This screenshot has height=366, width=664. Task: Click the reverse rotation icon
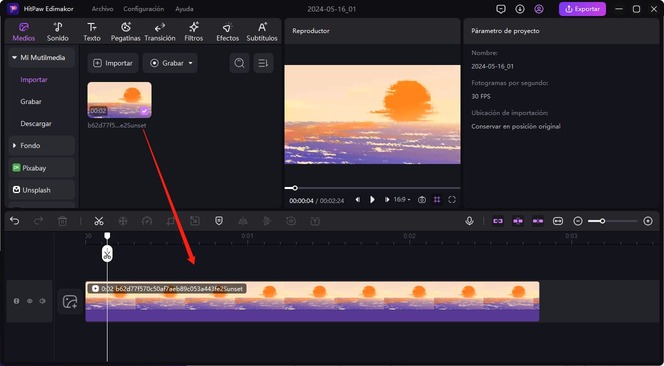[x=291, y=221]
